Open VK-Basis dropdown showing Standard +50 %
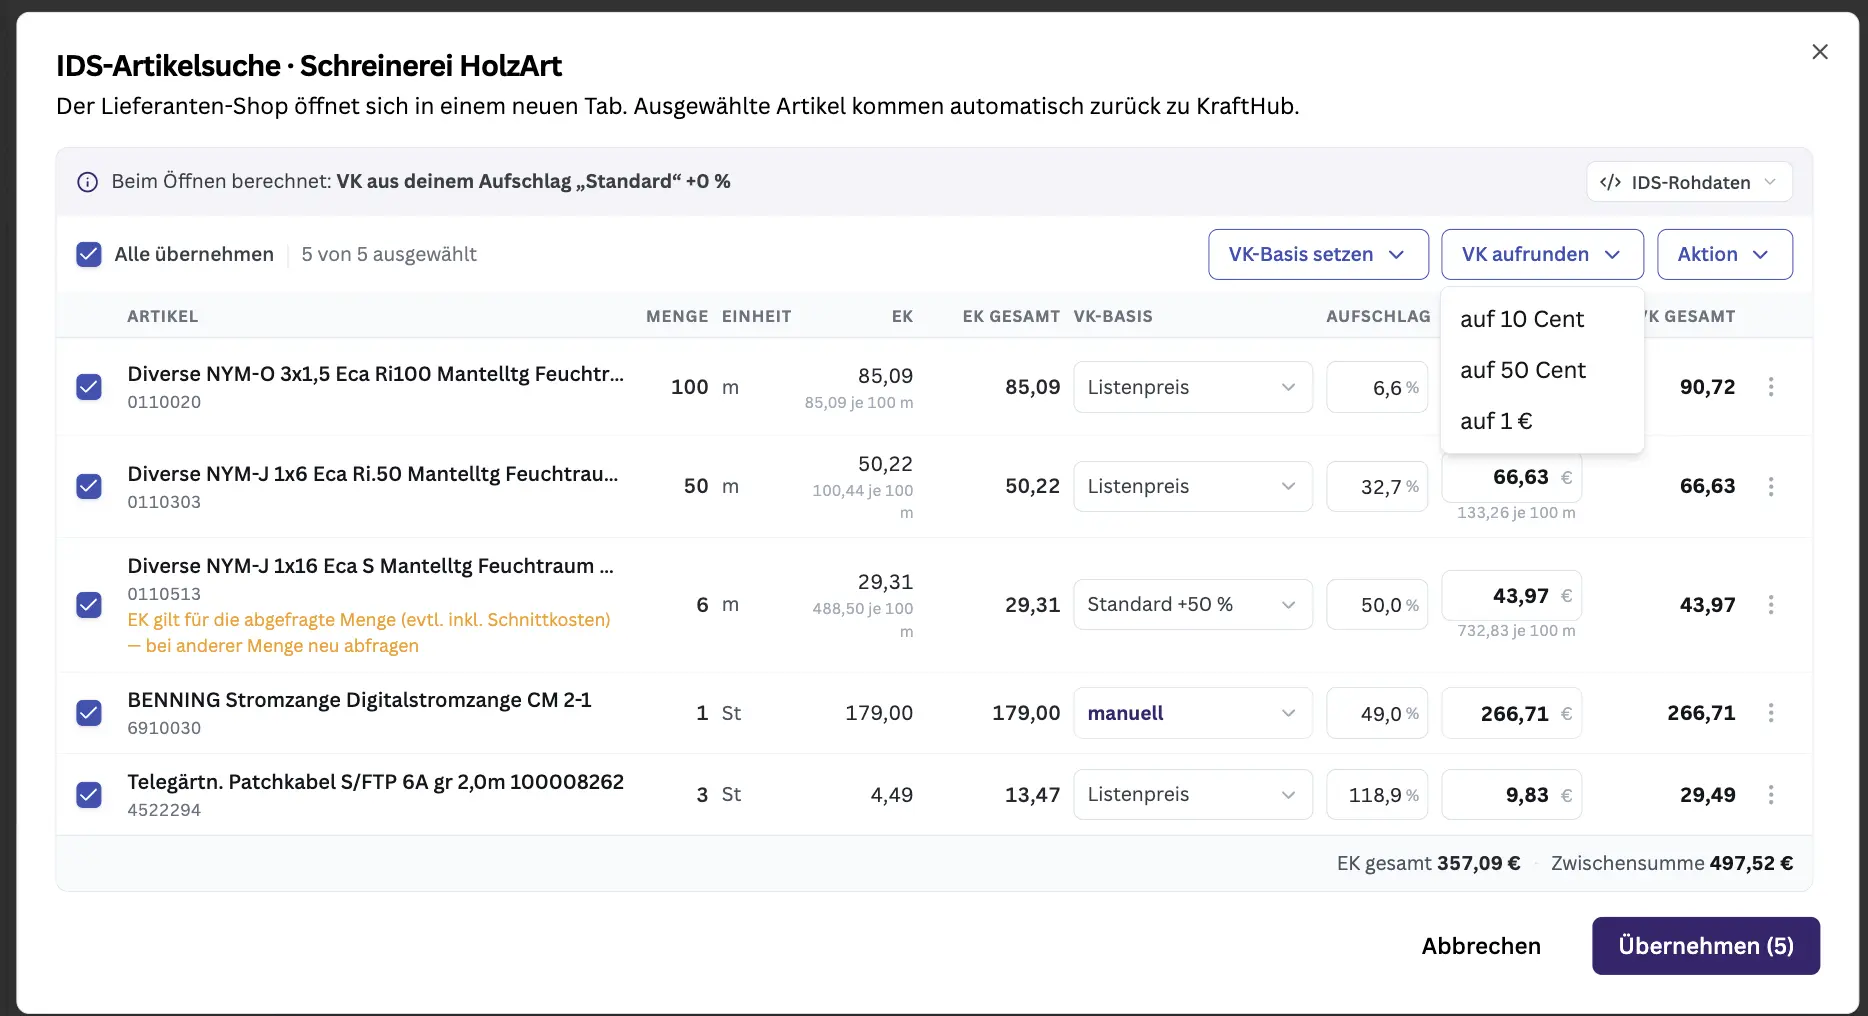The width and height of the screenshot is (1868, 1016). click(1192, 605)
